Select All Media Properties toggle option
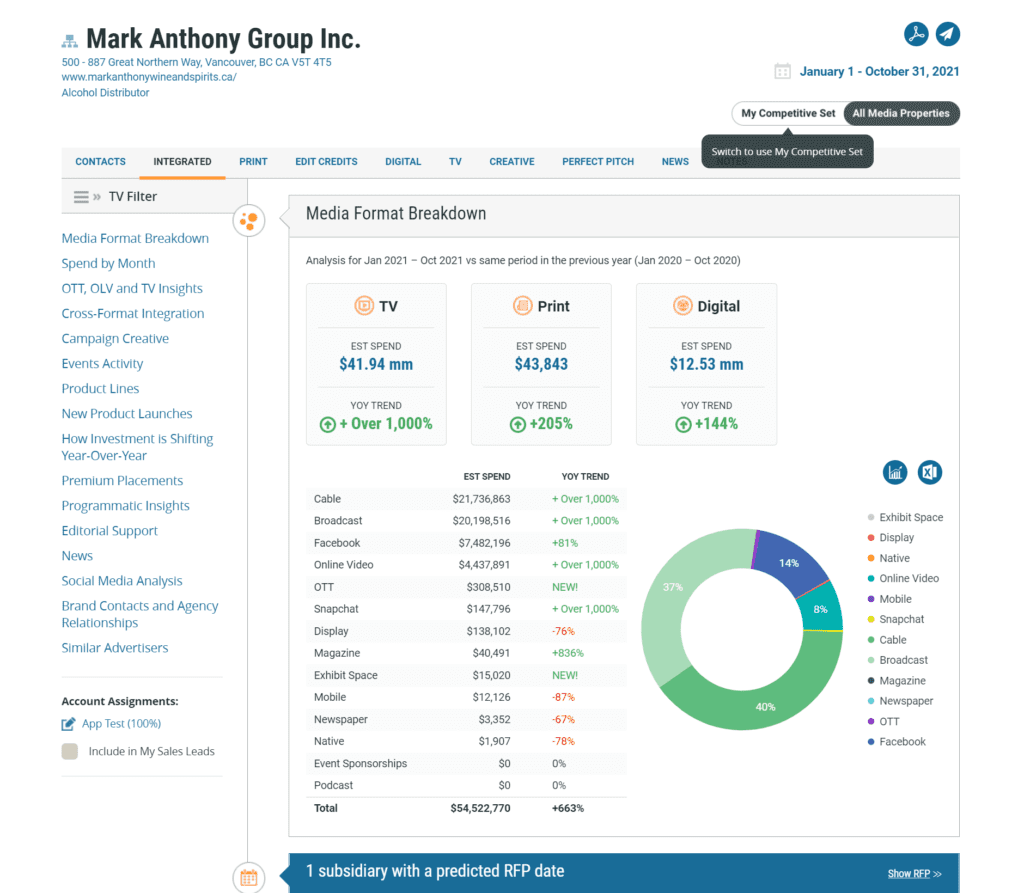 click(x=901, y=113)
